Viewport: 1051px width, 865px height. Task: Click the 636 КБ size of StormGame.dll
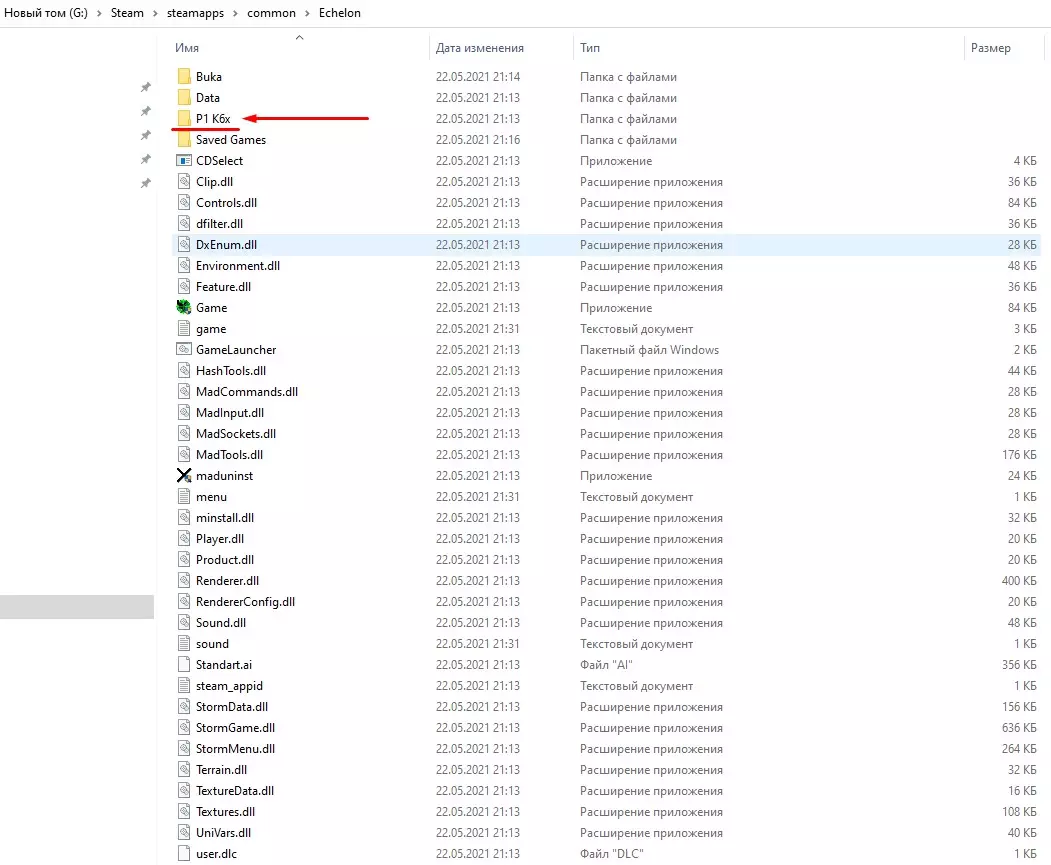pyautogui.click(x=1019, y=728)
